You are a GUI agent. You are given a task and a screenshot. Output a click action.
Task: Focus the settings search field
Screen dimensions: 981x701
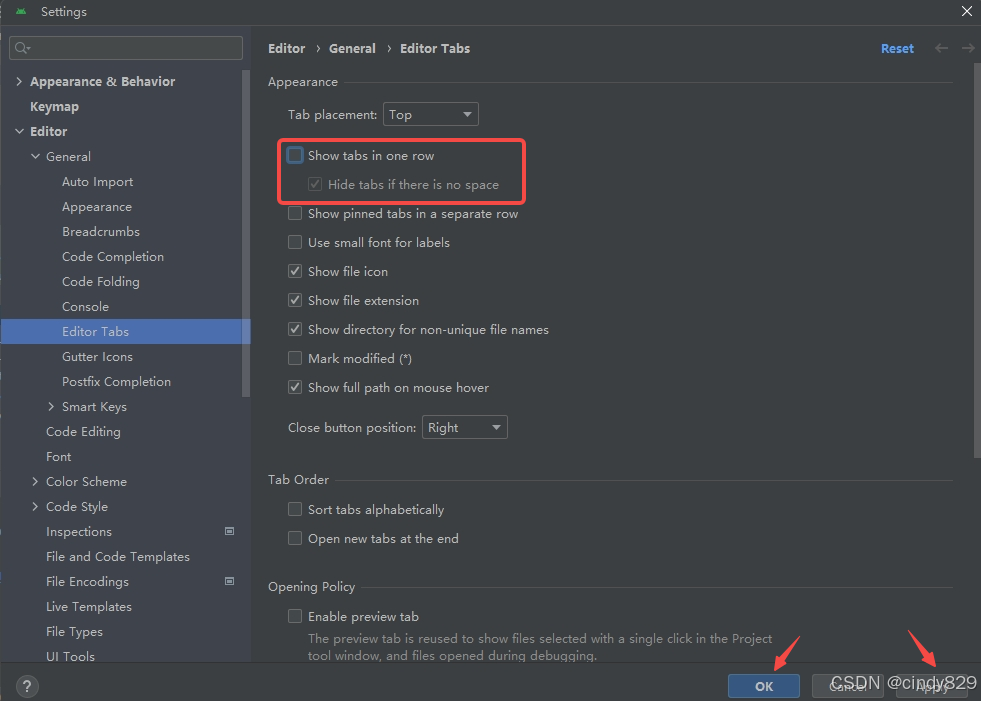tap(126, 48)
